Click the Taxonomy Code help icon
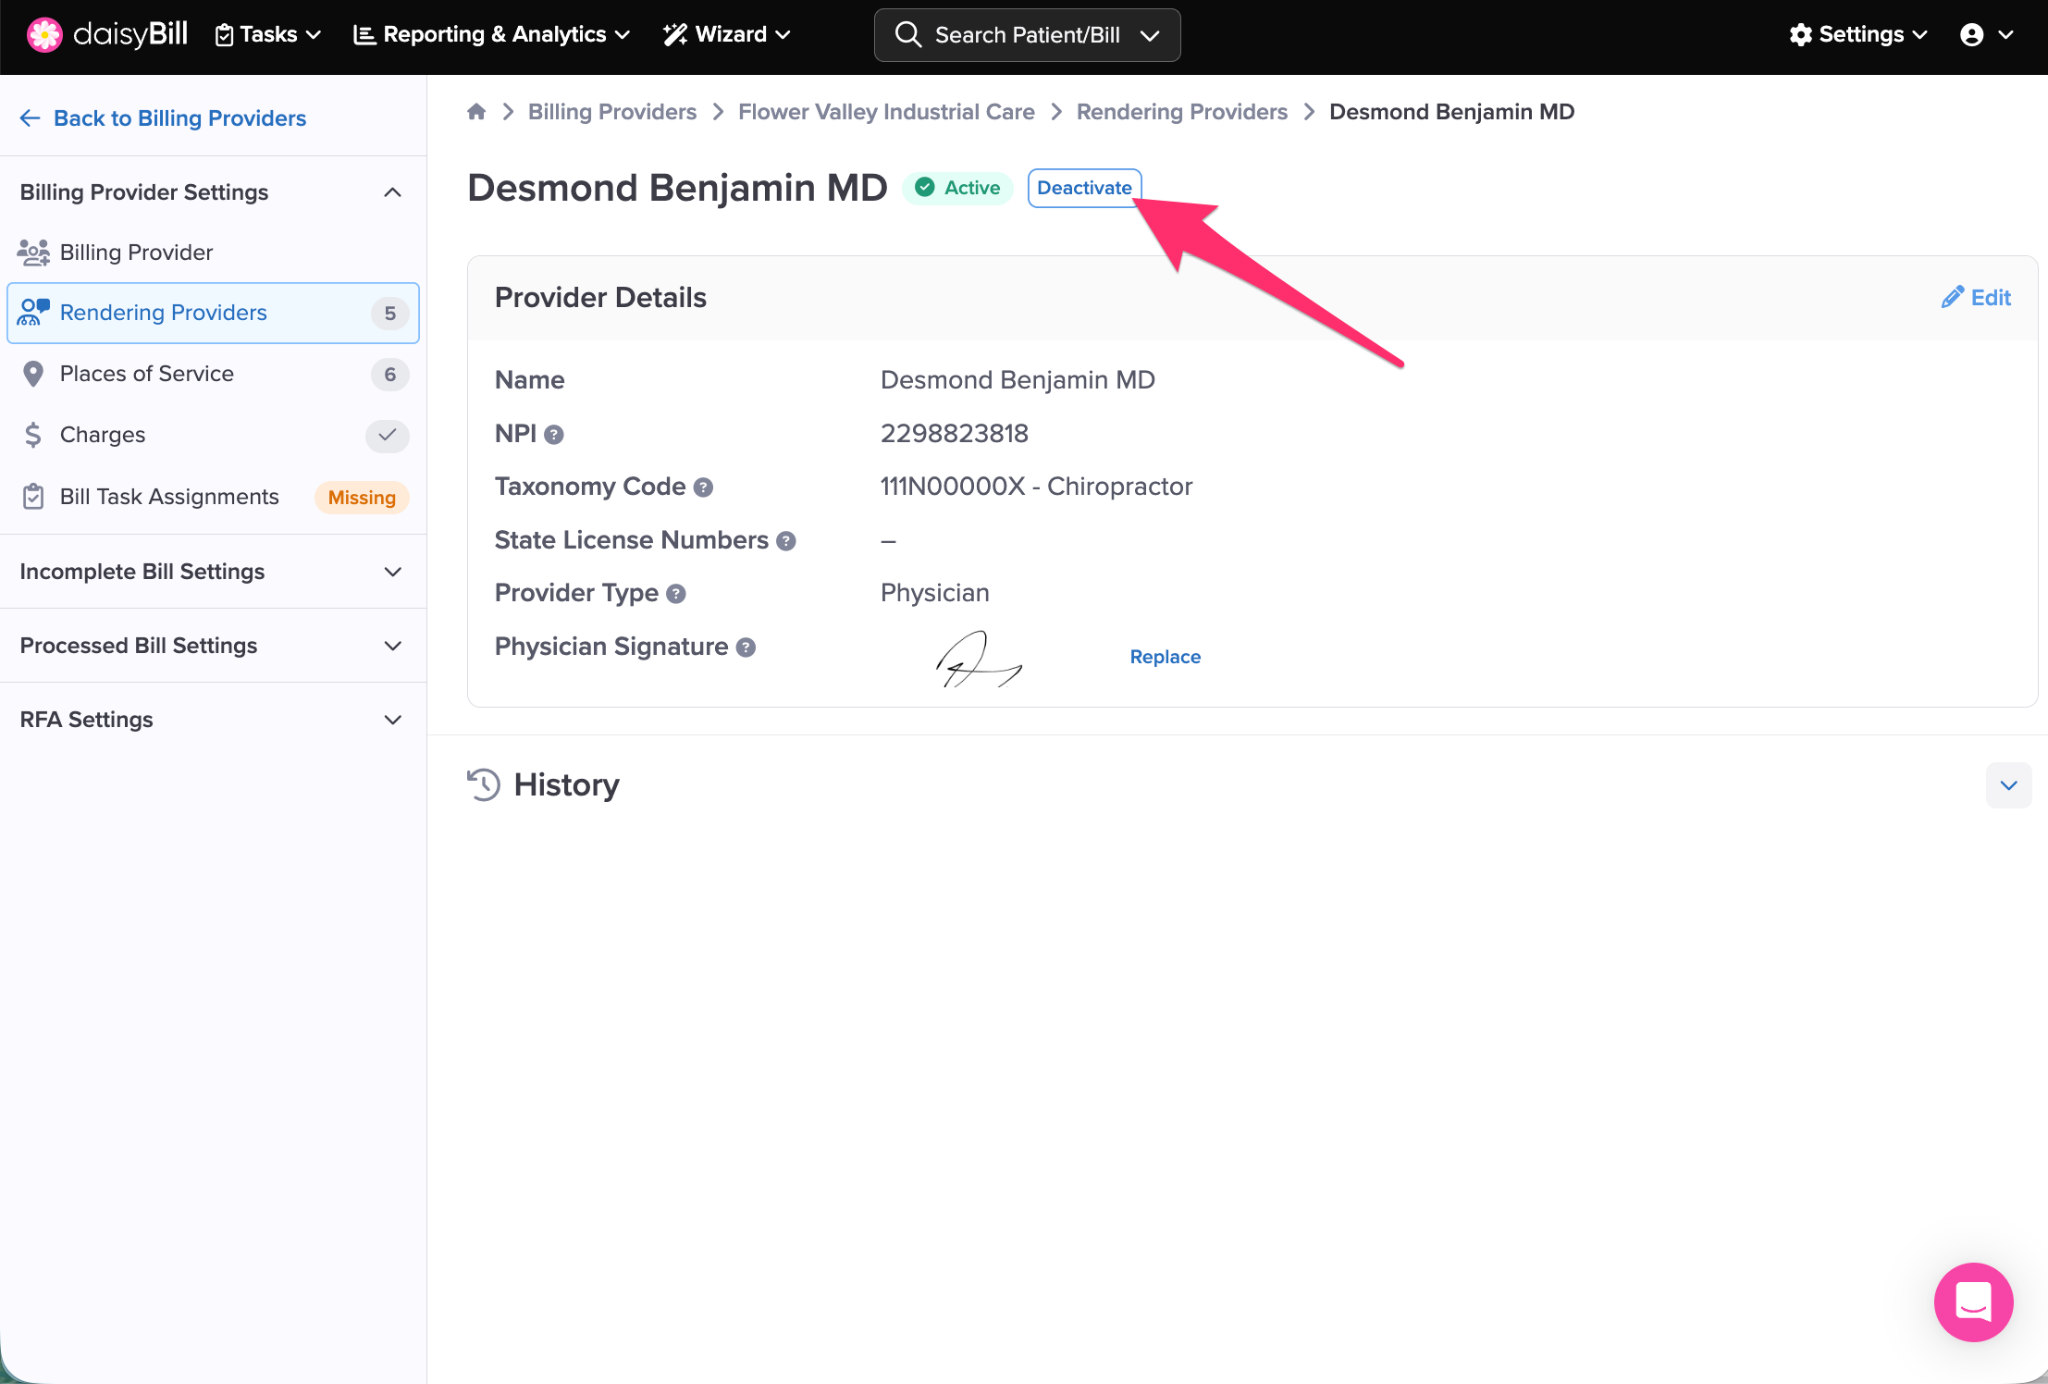Viewport: 2048px width, 1384px height. click(703, 488)
